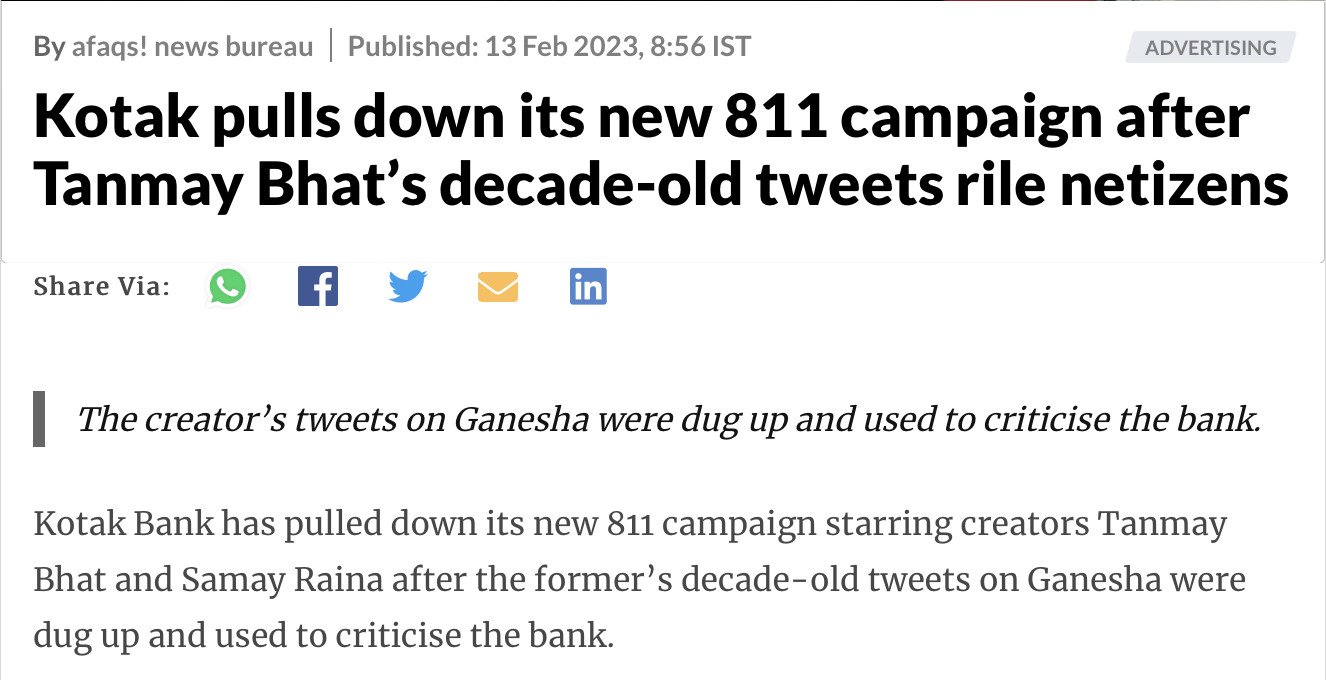The image size is (1326, 680).
Task: Click the gray vertical bar beside the summary
Action: click(x=39, y=419)
